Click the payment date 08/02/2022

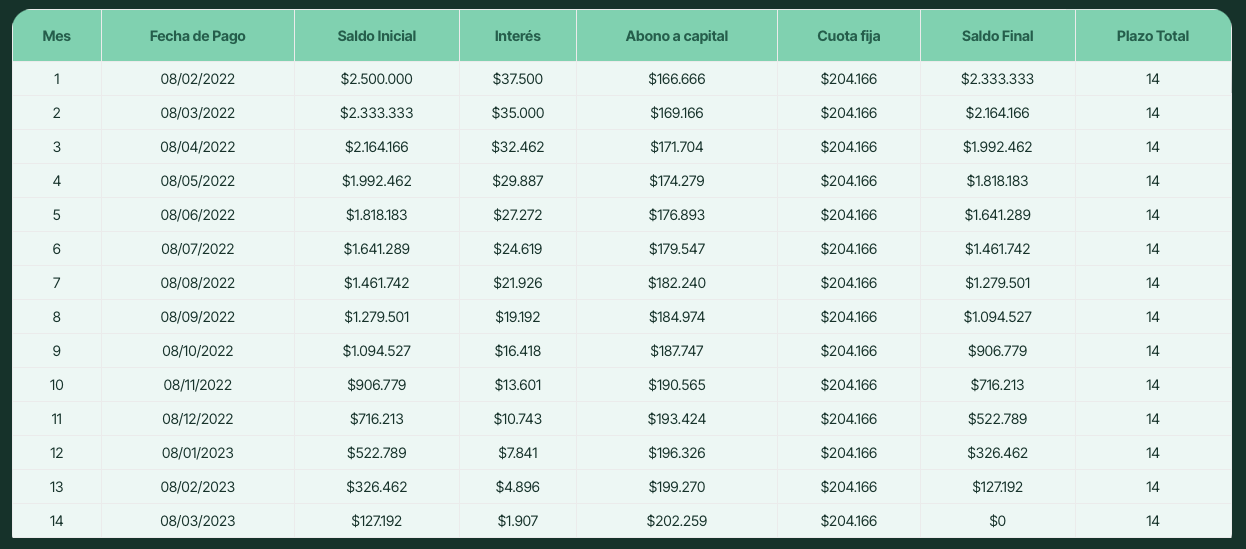pyautogui.click(x=198, y=79)
